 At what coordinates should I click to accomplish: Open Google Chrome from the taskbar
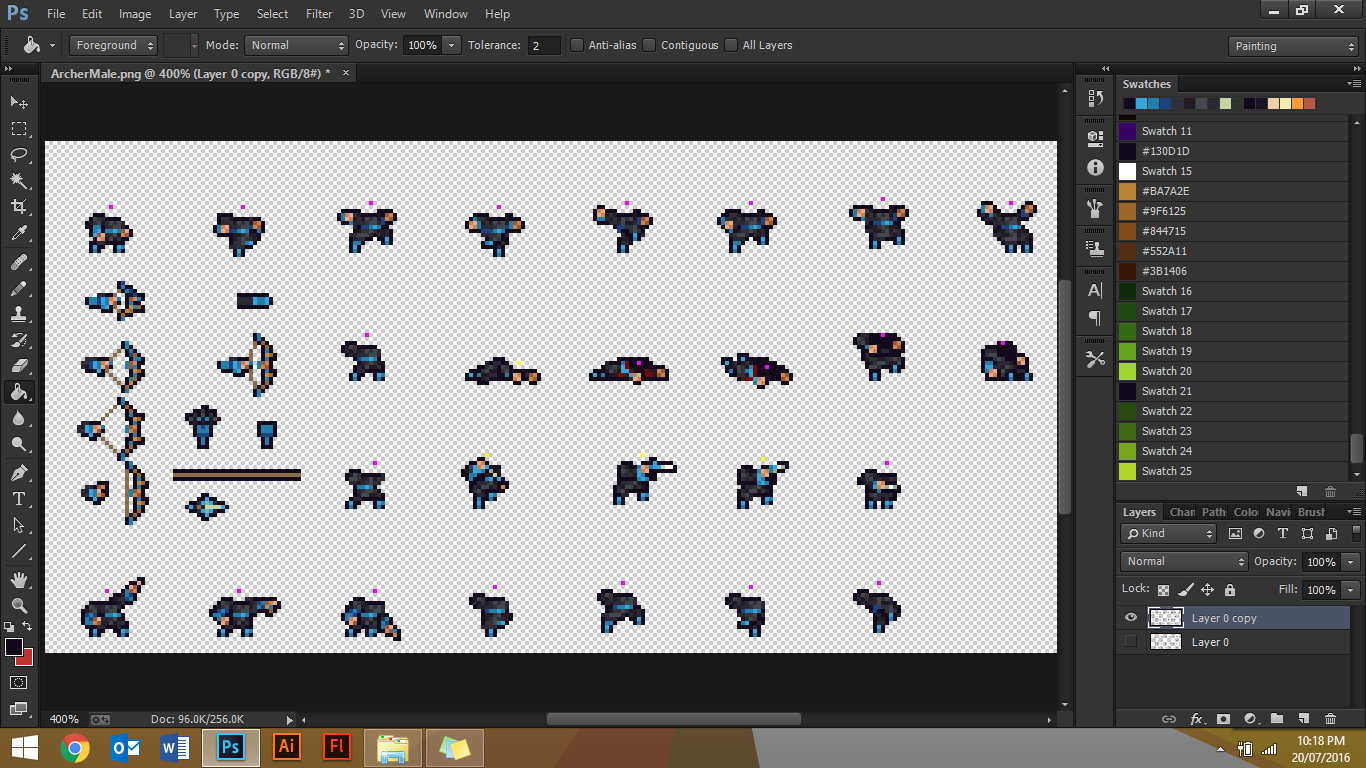coord(75,747)
